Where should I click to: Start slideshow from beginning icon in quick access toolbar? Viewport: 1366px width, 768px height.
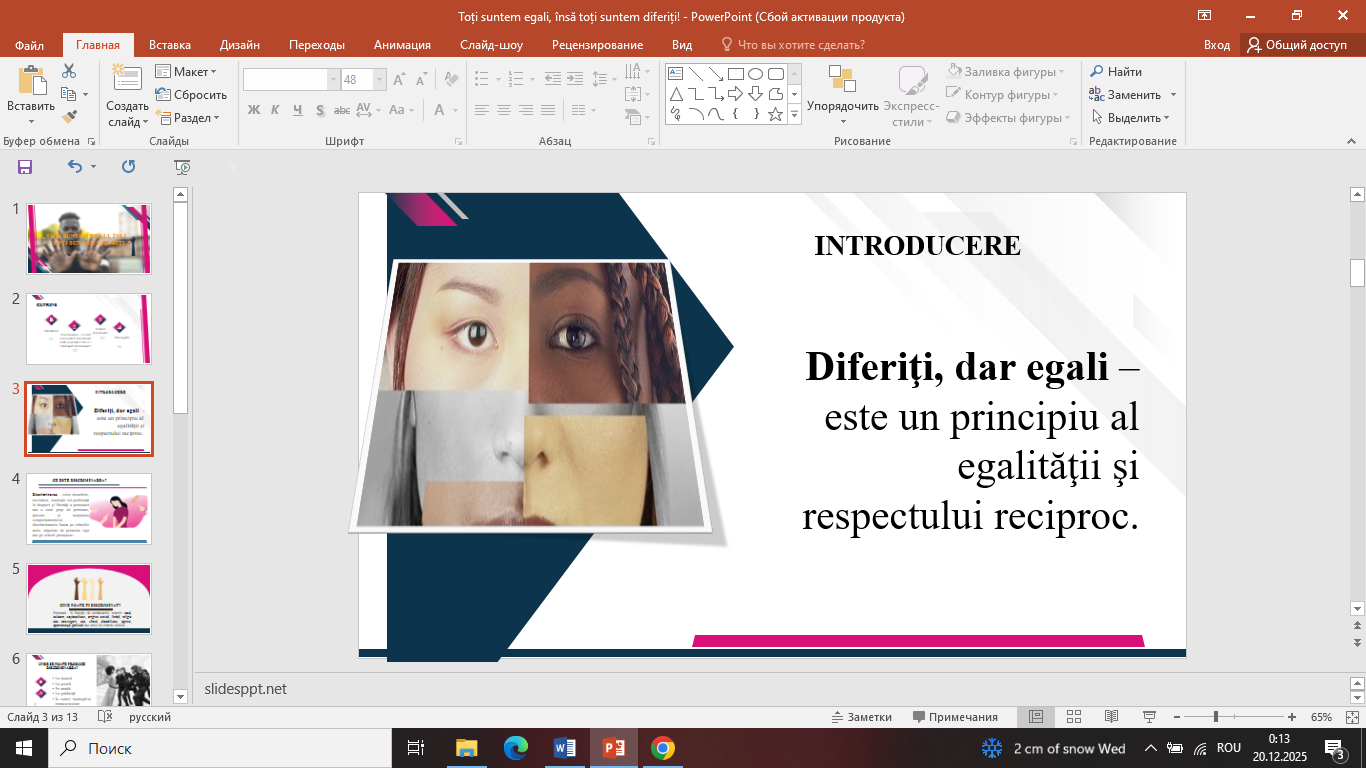click(x=181, y=167)
